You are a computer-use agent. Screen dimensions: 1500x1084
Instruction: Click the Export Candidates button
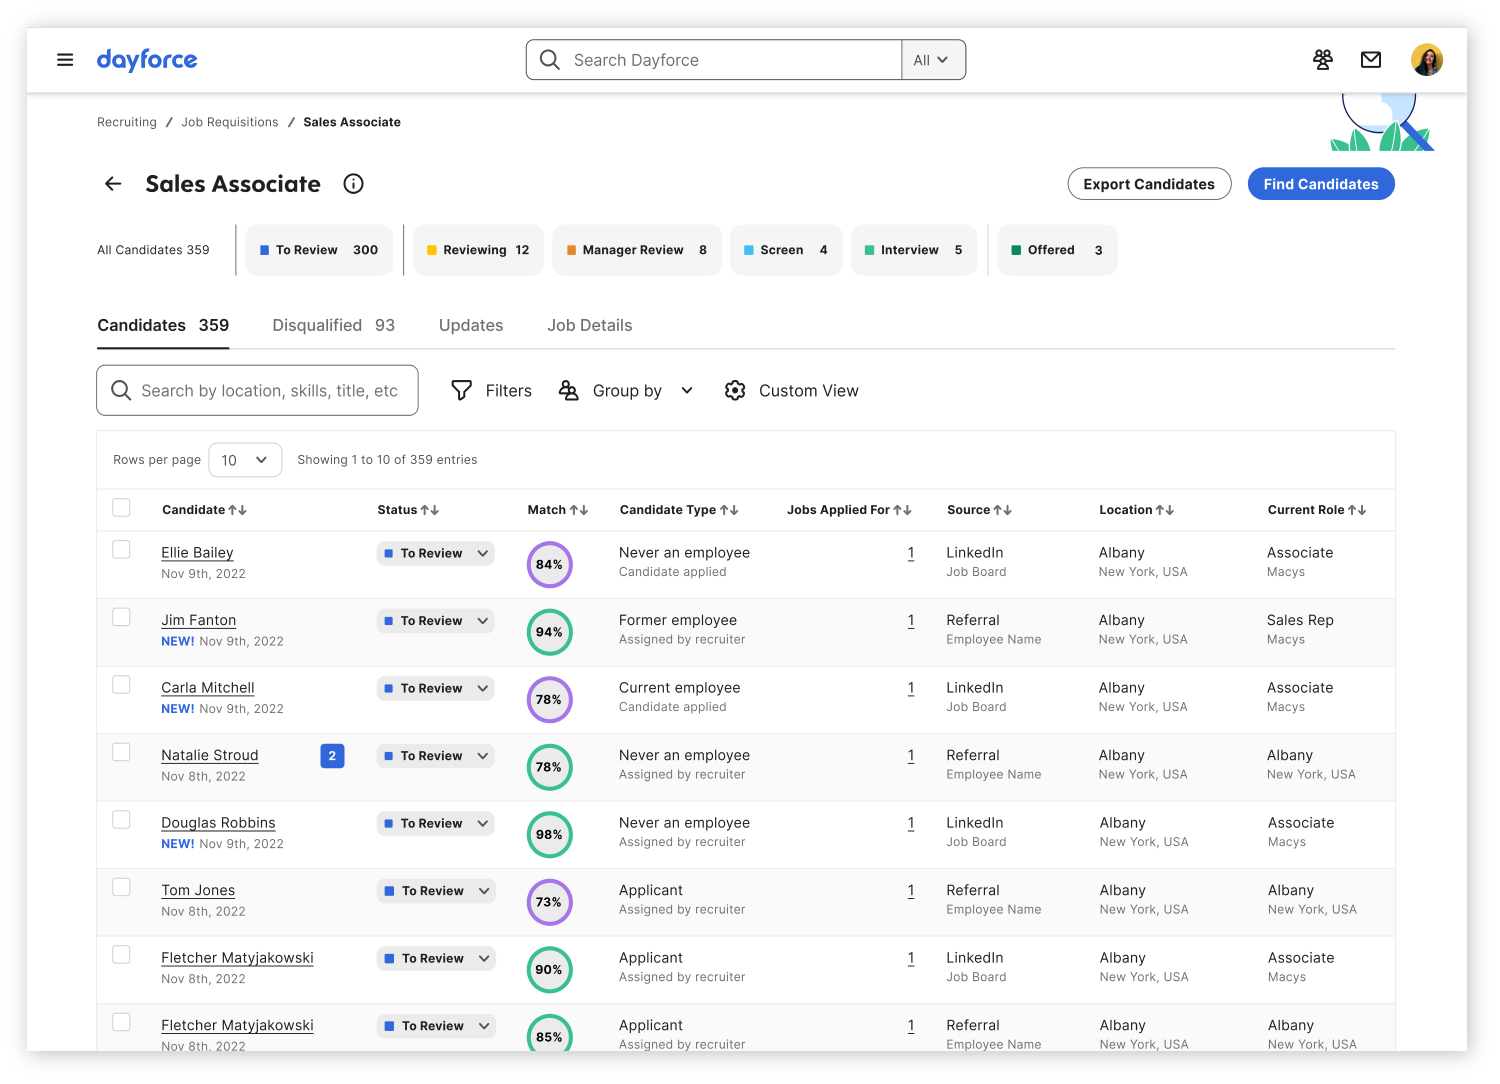click(1149, 184)
